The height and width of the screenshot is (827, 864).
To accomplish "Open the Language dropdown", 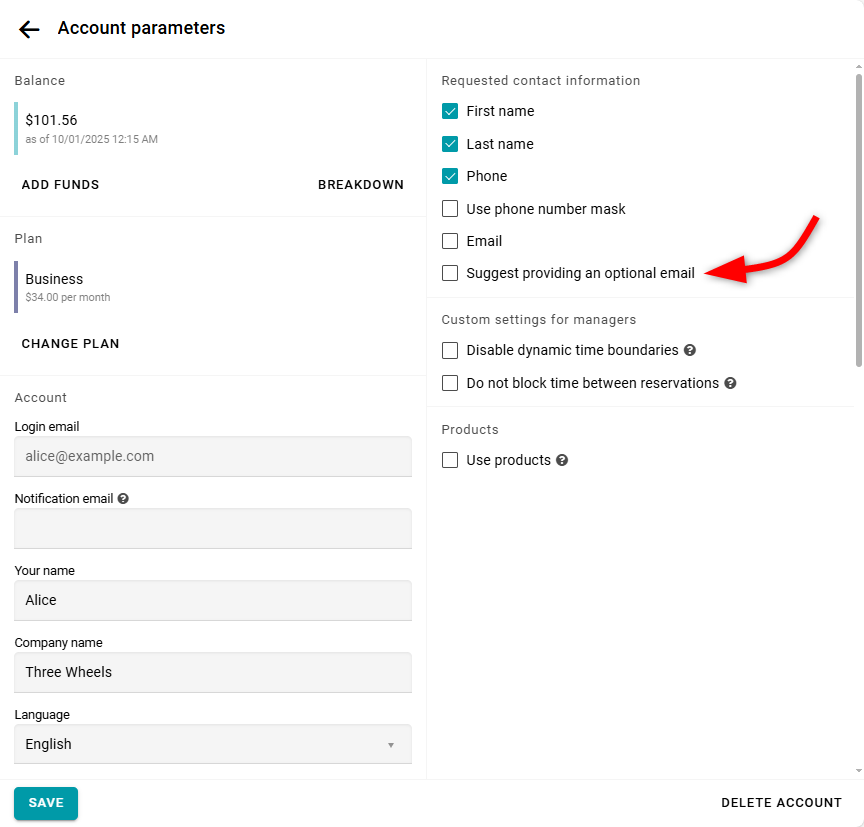I will click(x=212, y=744).
